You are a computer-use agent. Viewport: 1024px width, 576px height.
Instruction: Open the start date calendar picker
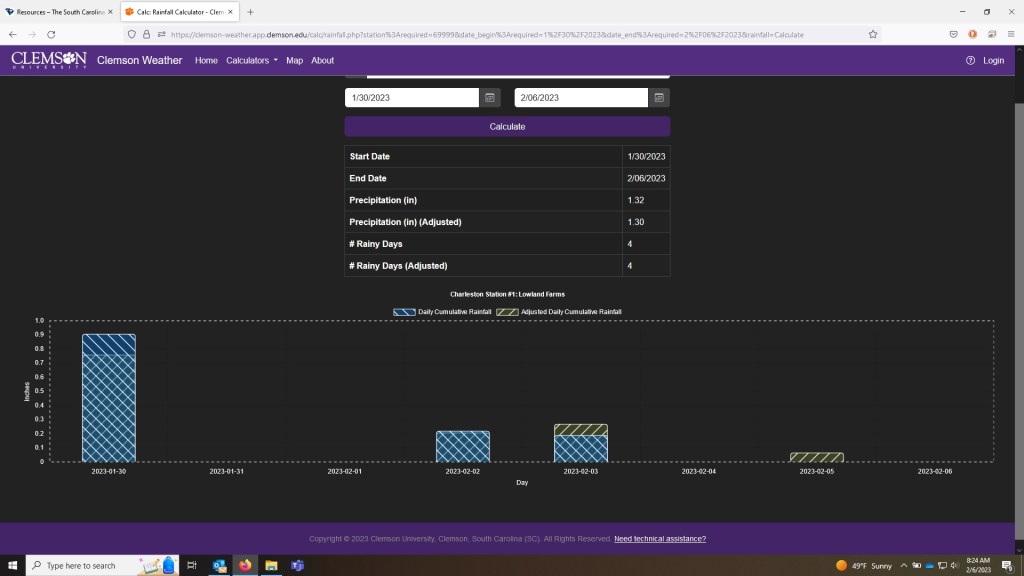(490, 98)
